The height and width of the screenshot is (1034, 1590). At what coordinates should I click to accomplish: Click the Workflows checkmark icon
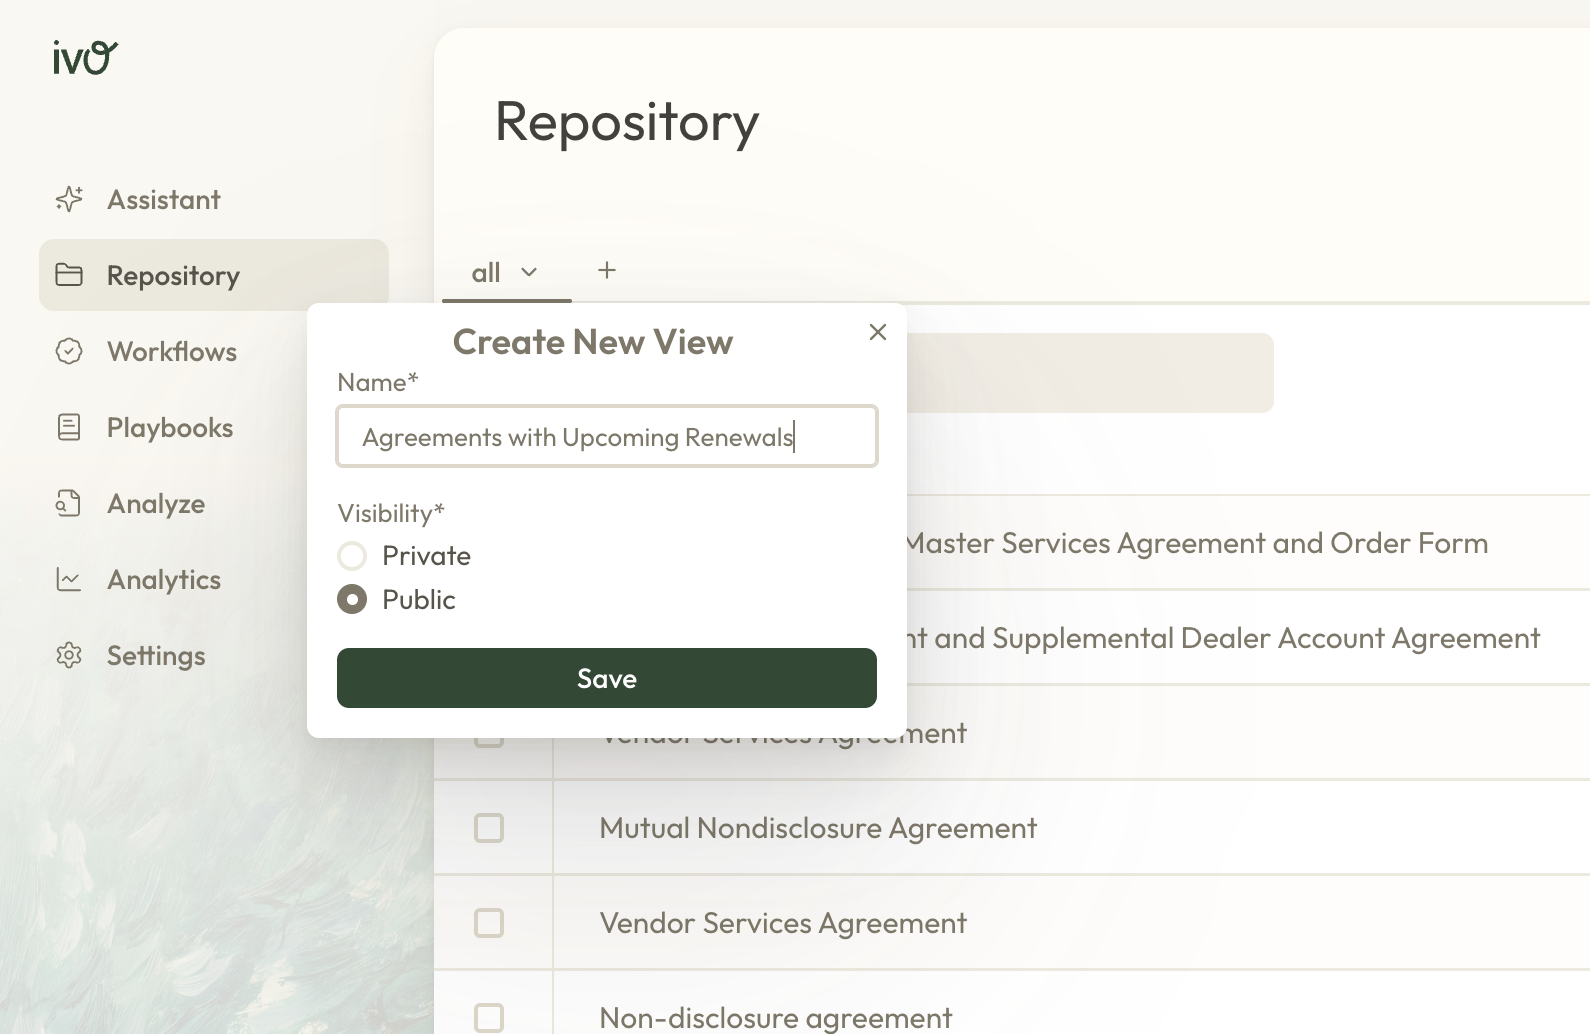[x=69, y=352]
